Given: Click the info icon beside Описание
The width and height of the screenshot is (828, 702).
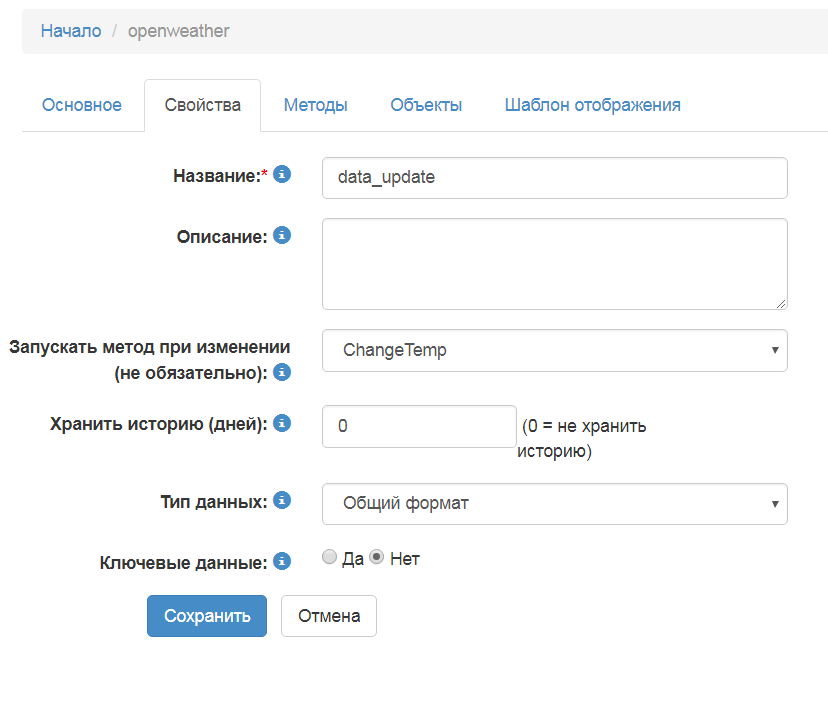Looking at the screenshot, I should coord(282,235).
